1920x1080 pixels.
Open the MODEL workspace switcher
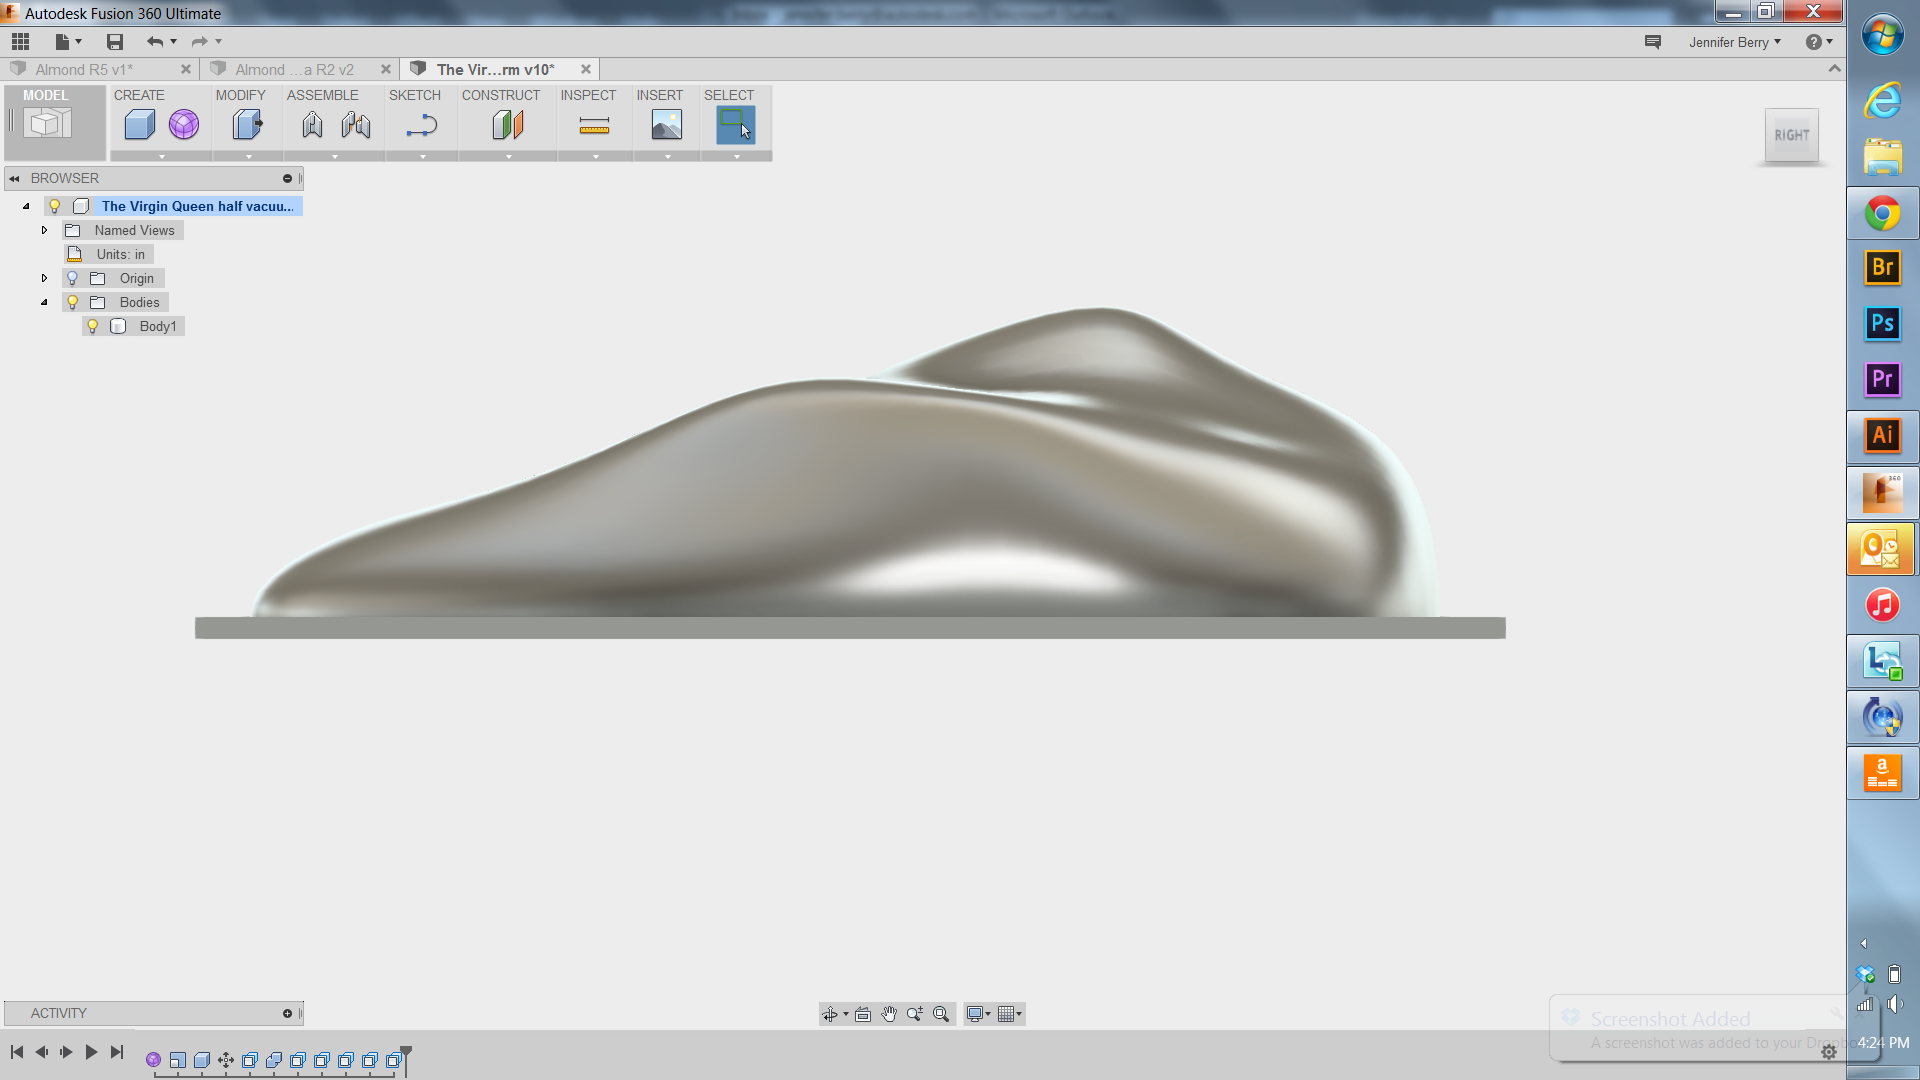coord(55,122)
